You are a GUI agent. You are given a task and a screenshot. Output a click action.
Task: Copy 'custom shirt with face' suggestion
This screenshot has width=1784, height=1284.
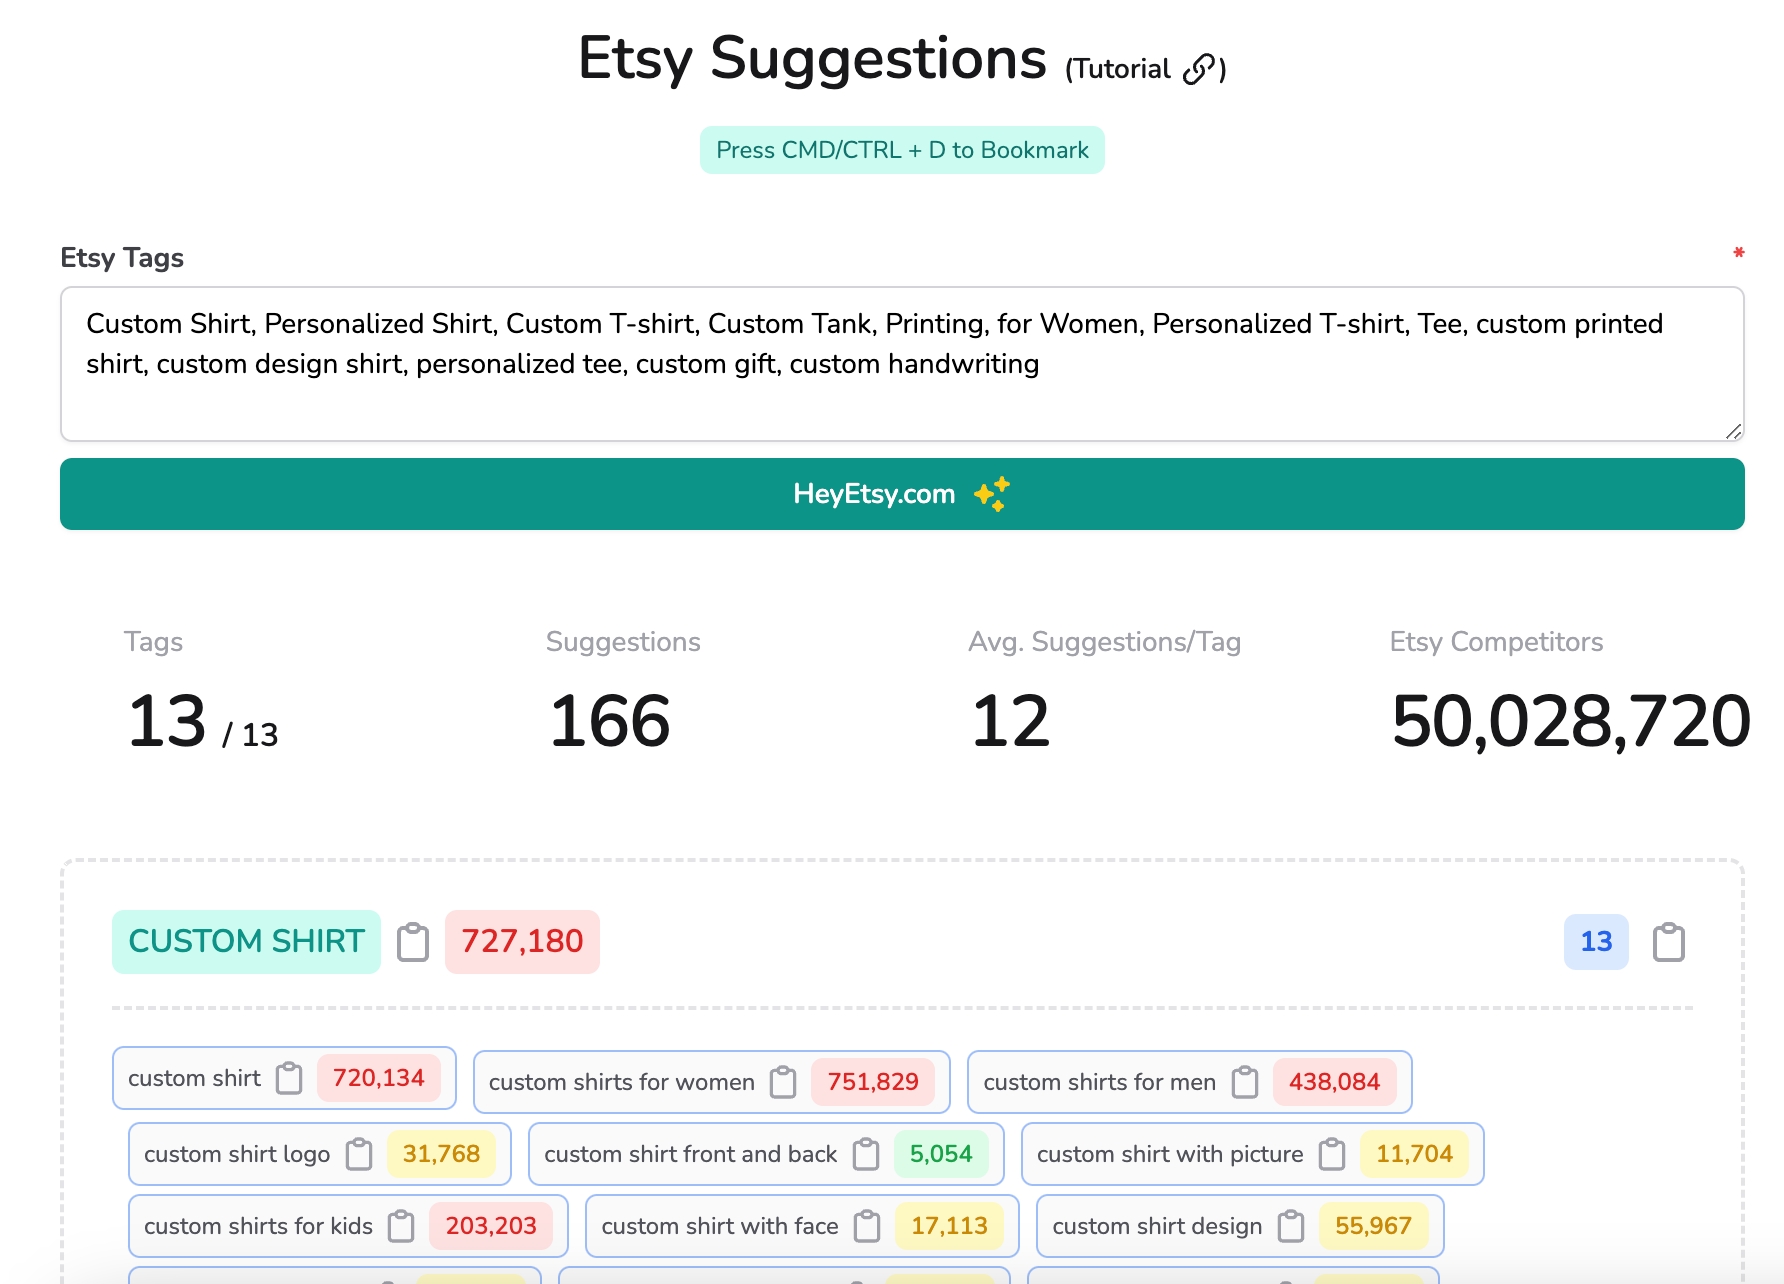[x=867, y=1226]
